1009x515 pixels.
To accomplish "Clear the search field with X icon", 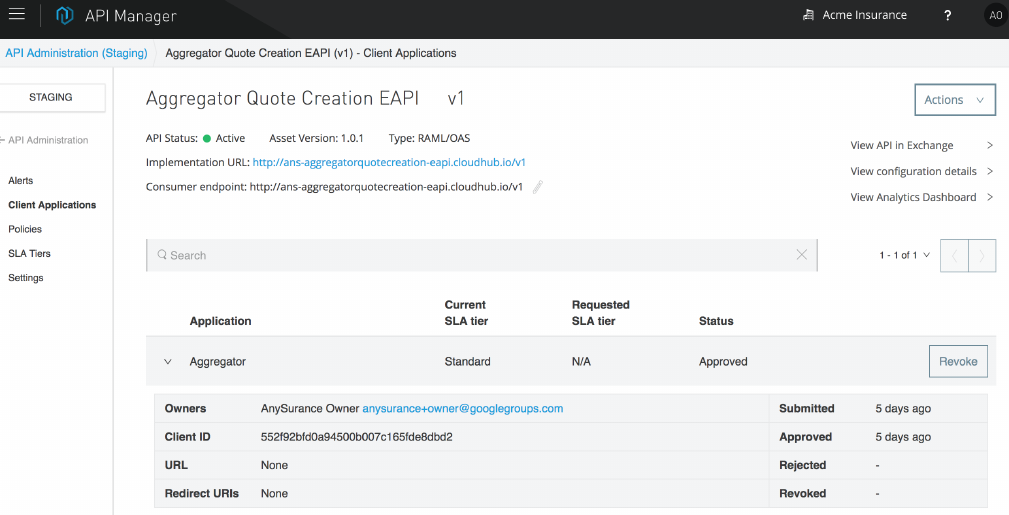I will pyautogui.click(x=801, y=255).
